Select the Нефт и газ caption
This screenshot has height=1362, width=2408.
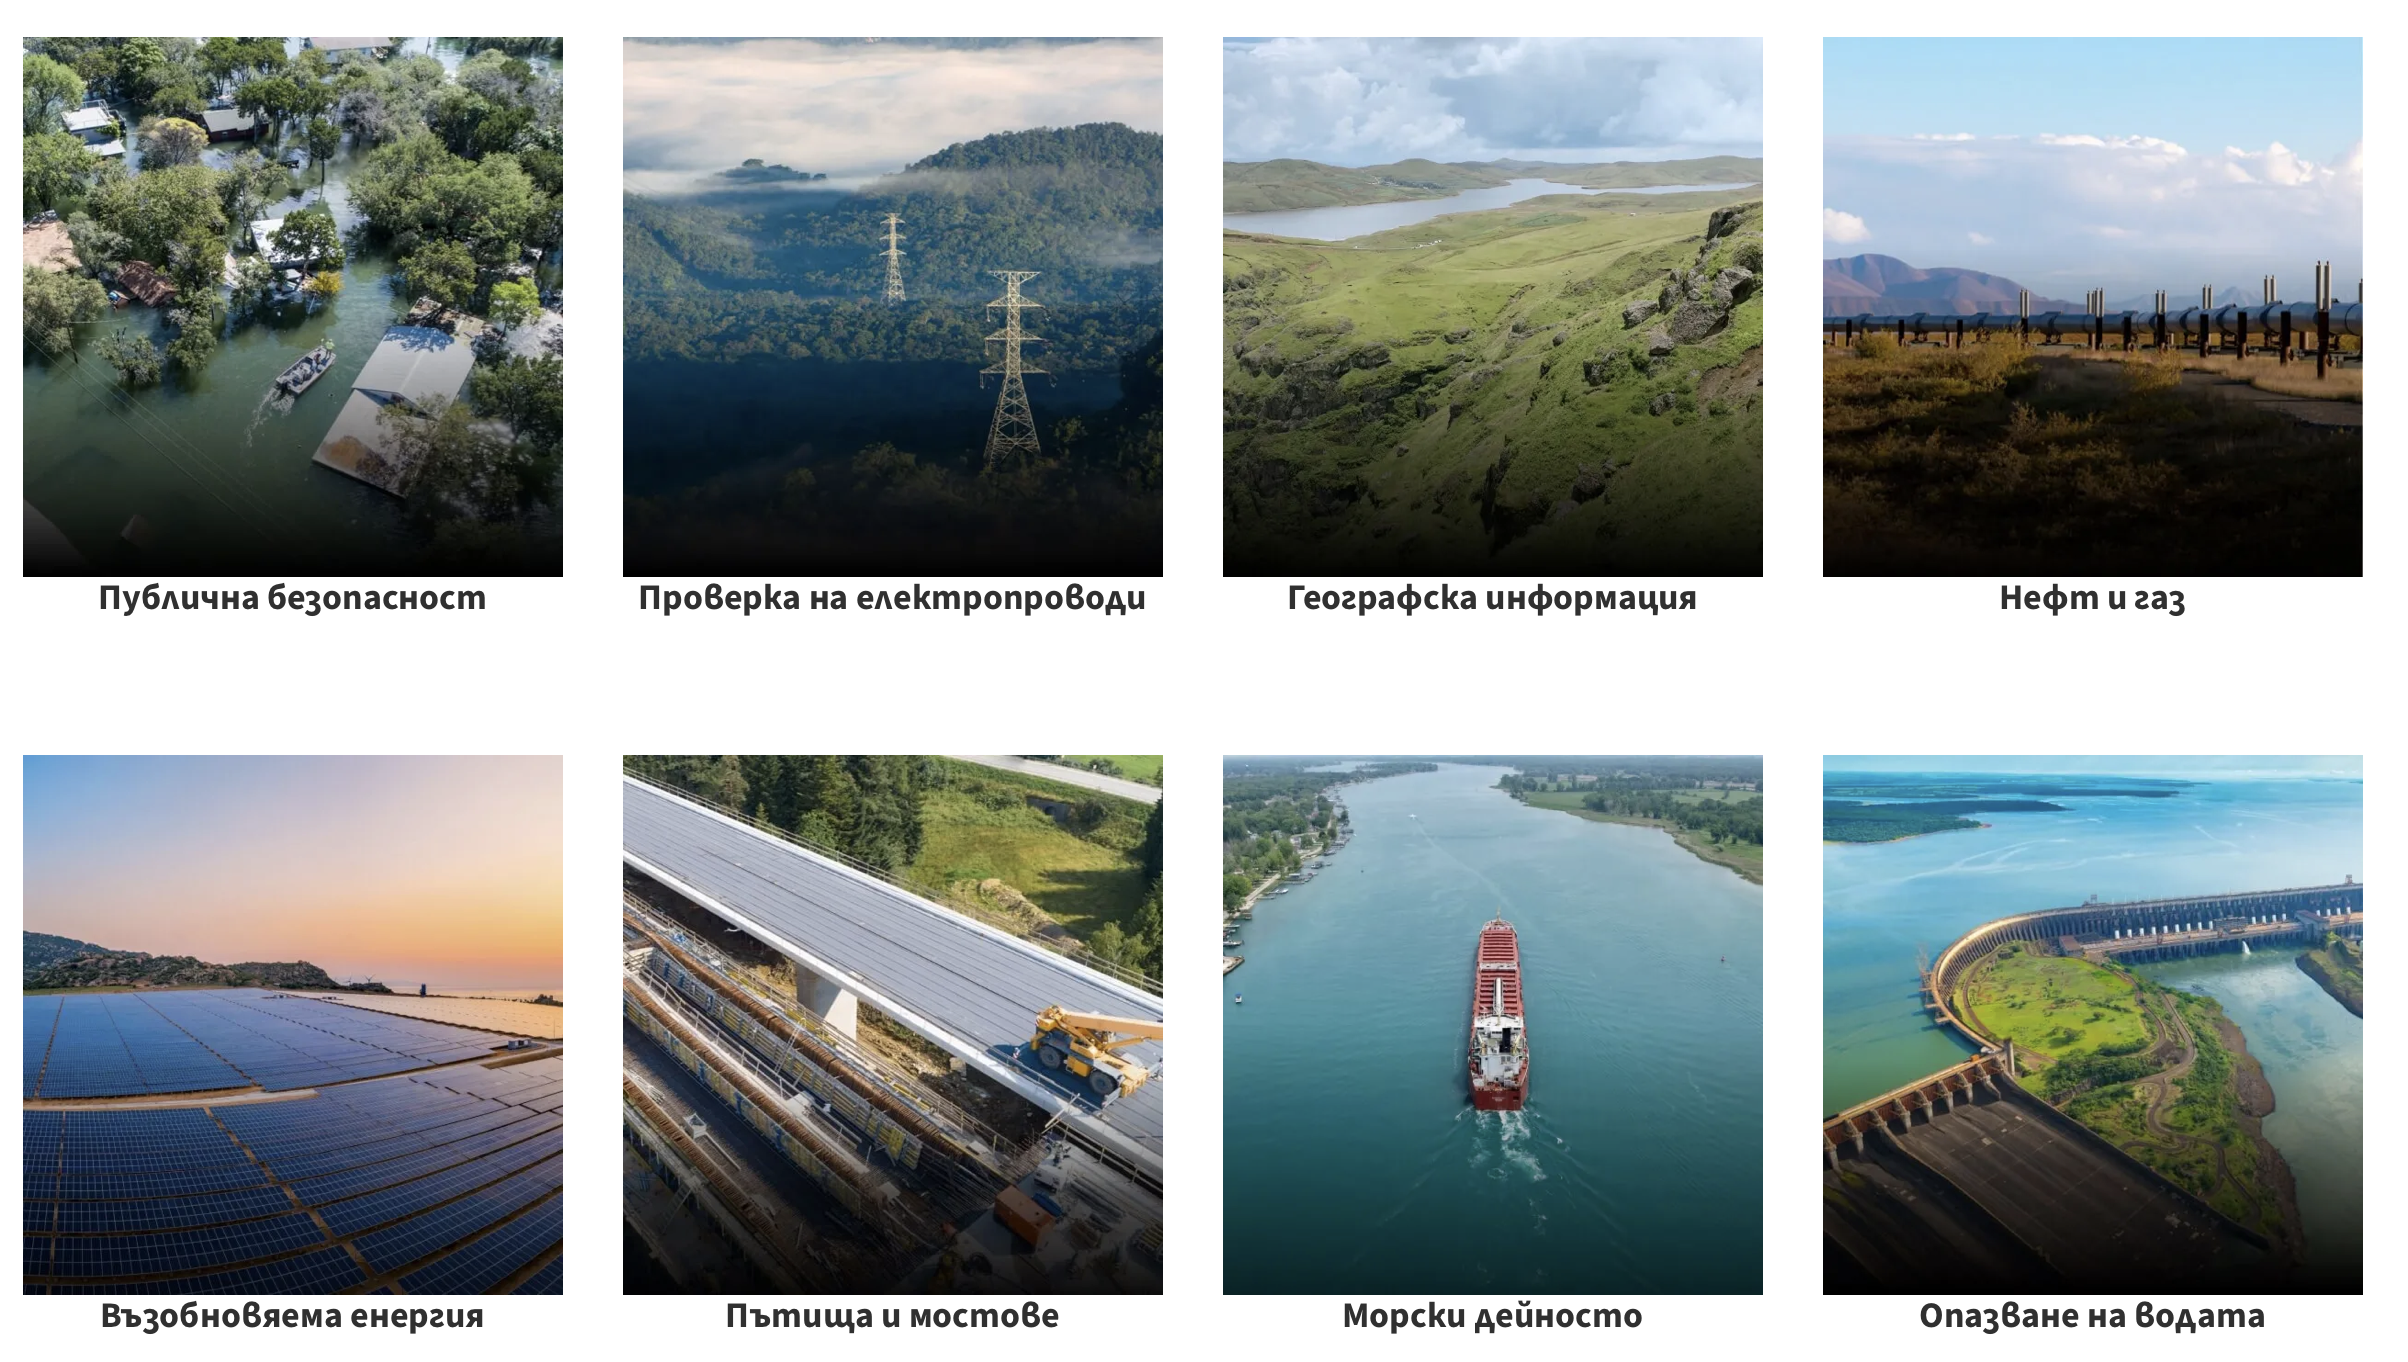2092,598
